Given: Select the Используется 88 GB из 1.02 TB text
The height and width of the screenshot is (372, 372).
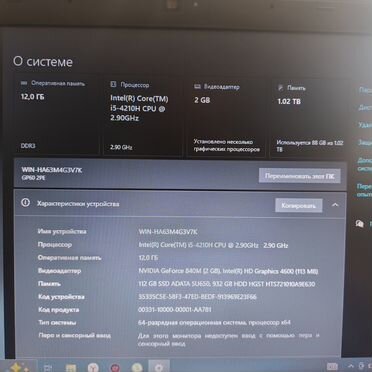Looking at the screenshot, I should coord(310,146).
